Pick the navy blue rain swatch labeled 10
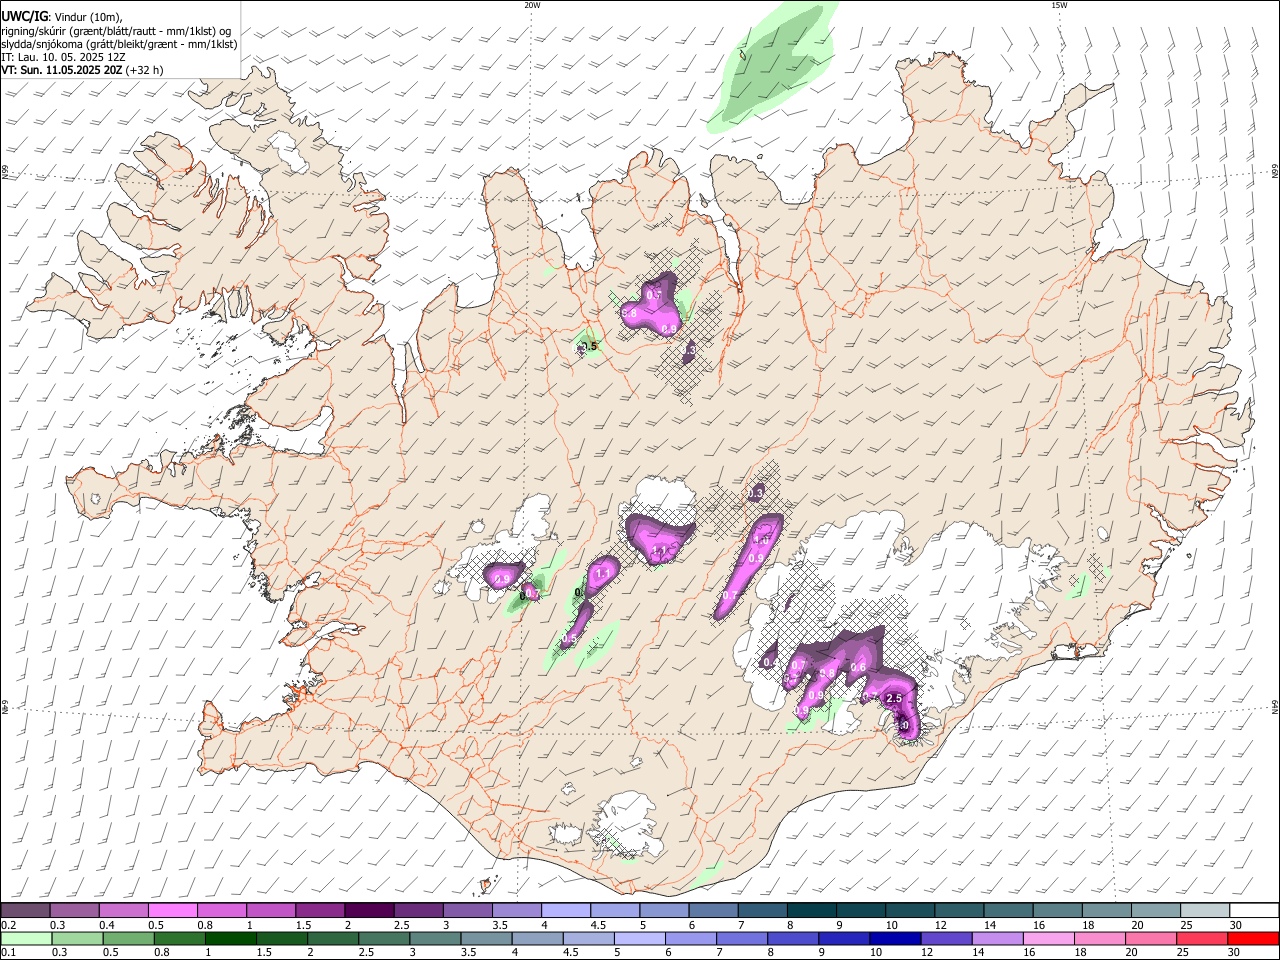 click(x=895, y=939)
